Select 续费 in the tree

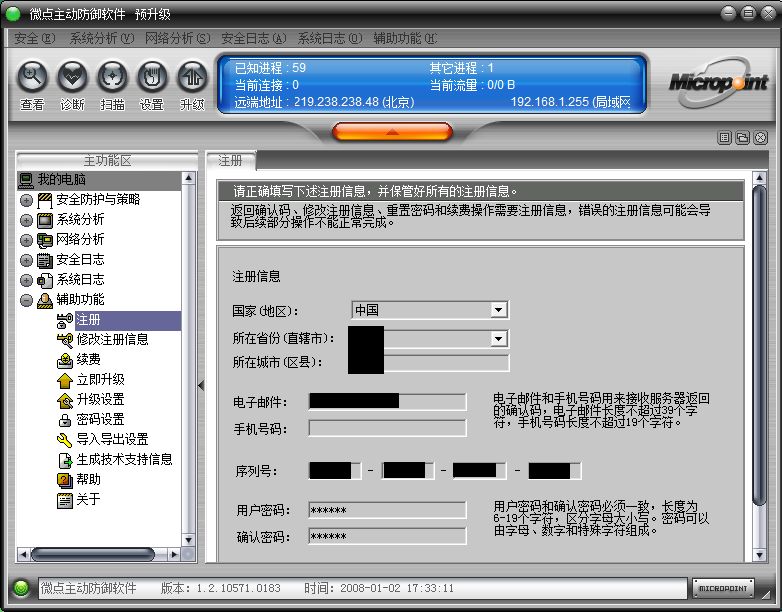(x=88, y=360)
